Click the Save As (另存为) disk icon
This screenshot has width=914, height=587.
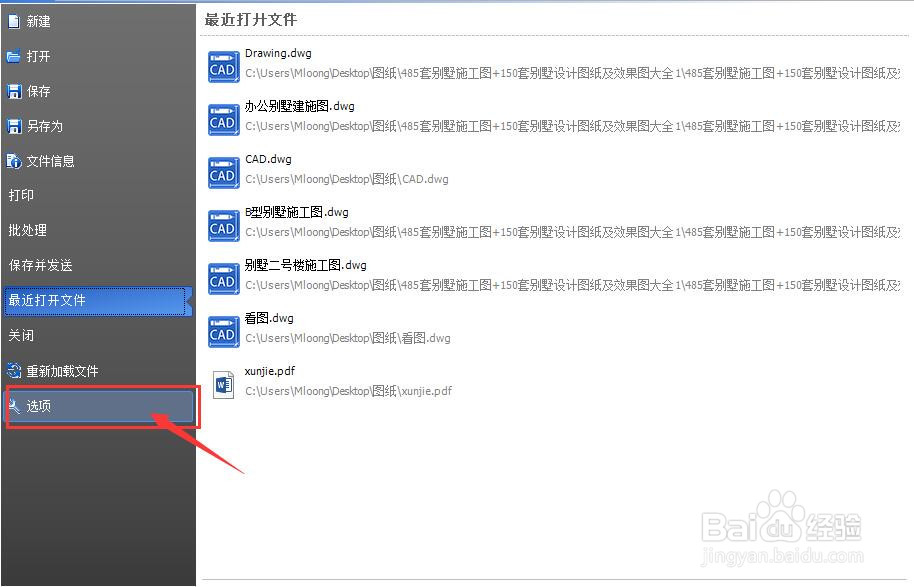tap(13, 126)
